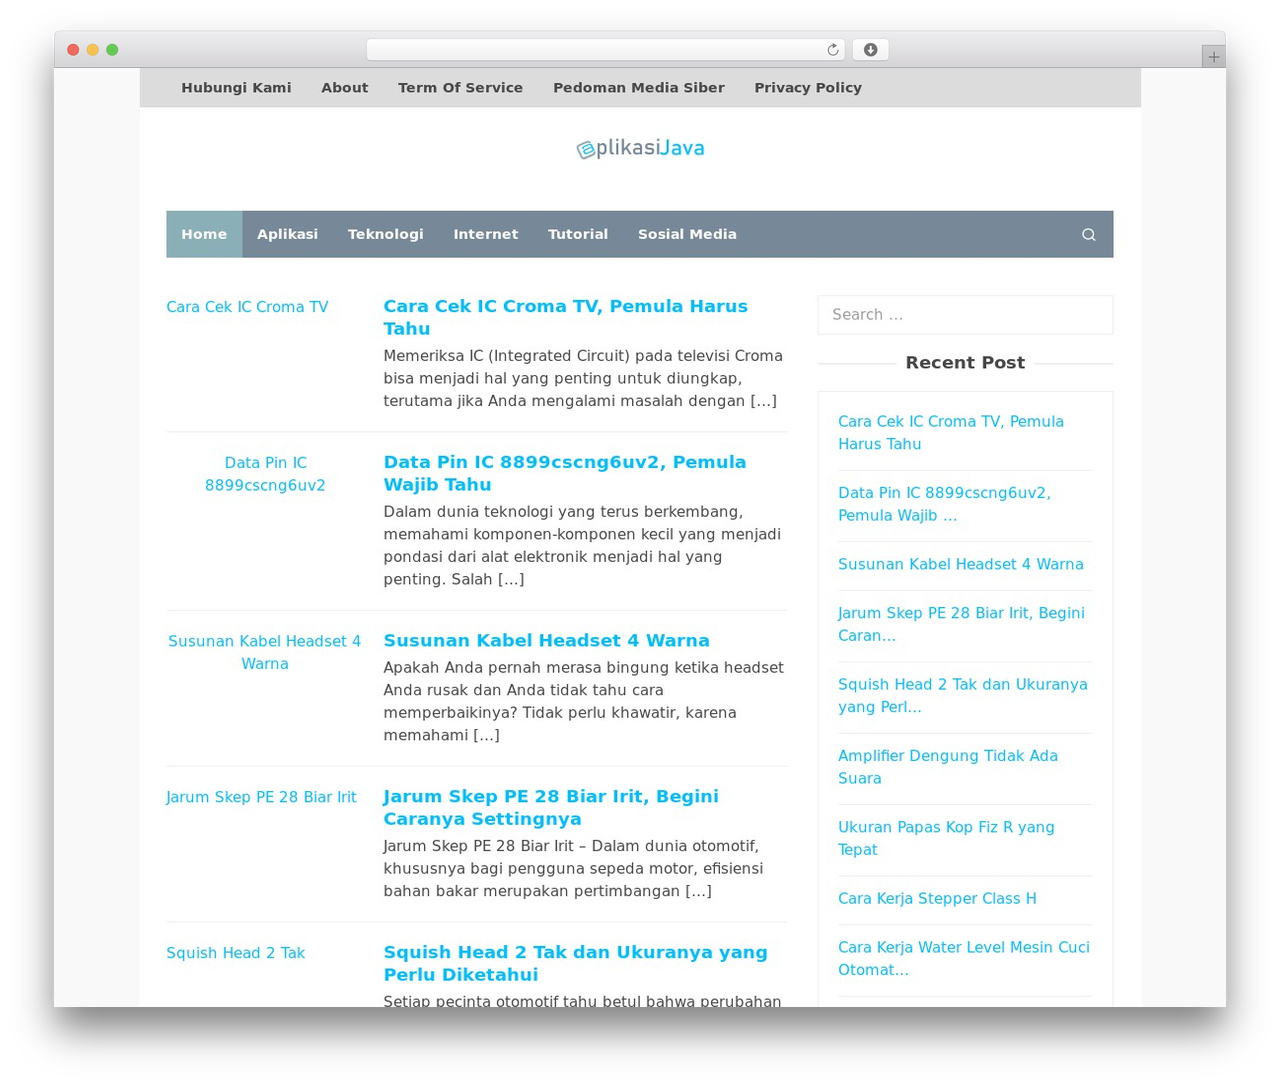This screenshot has width=1280, height=1084.
Task: Click the browser address bar
Action: point(605,50)
